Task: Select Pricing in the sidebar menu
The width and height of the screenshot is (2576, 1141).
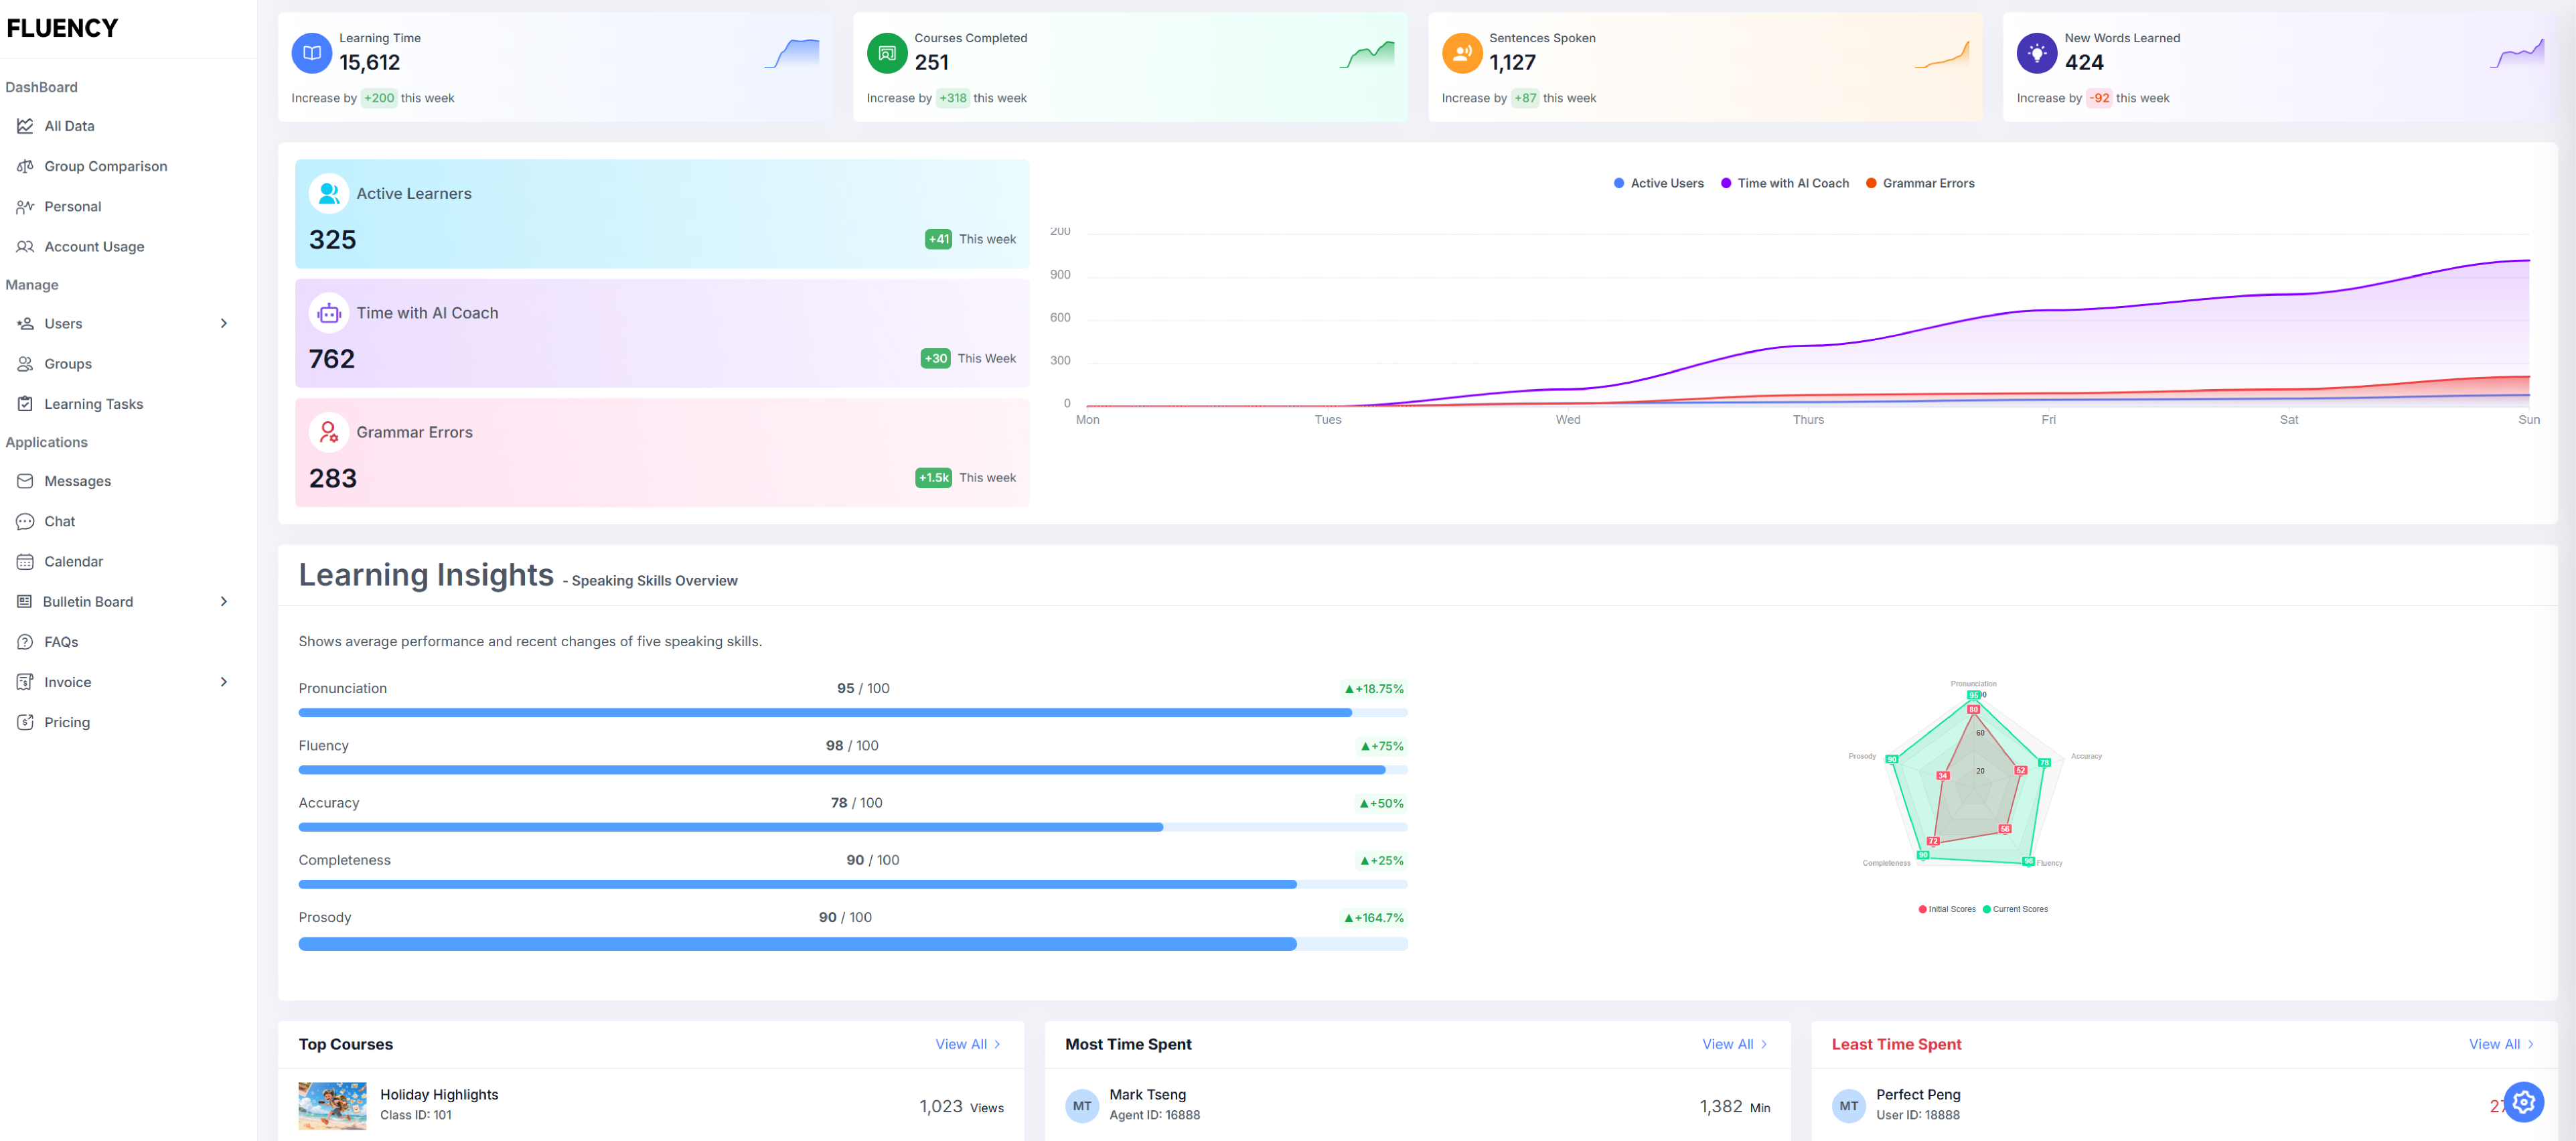Action: tap(66, 721)
